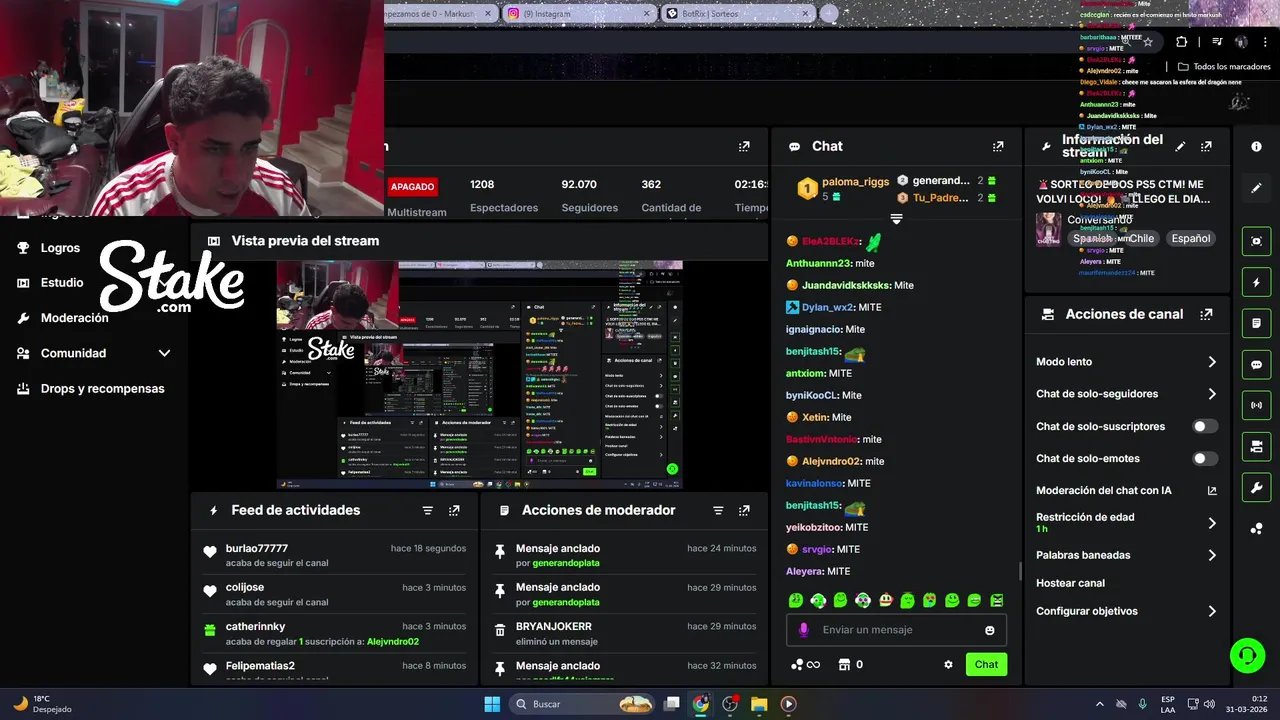Open Palabras baneadas list
The width and height of the screenshot is (1280, 720).
pyautogui.click(x=1126, y=555)
